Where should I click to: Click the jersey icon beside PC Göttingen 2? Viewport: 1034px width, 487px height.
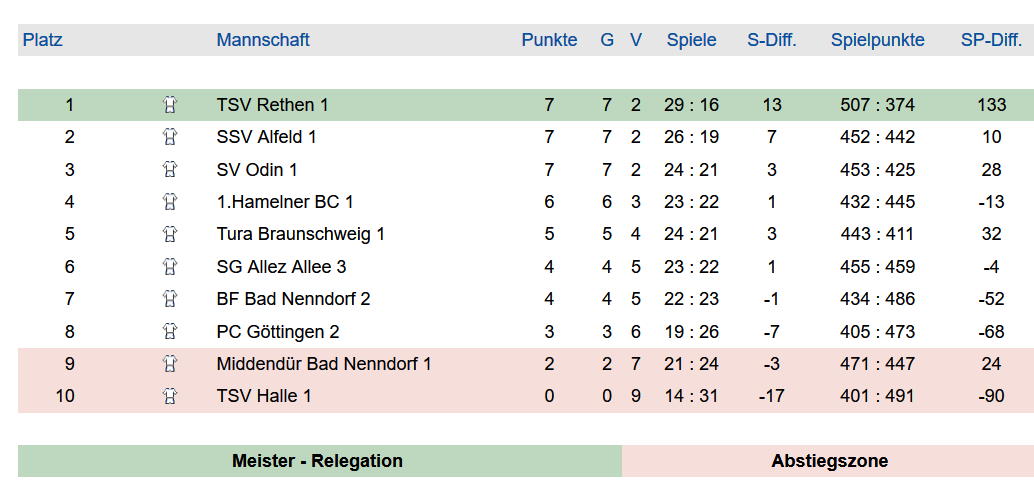(x=170, y=331)
